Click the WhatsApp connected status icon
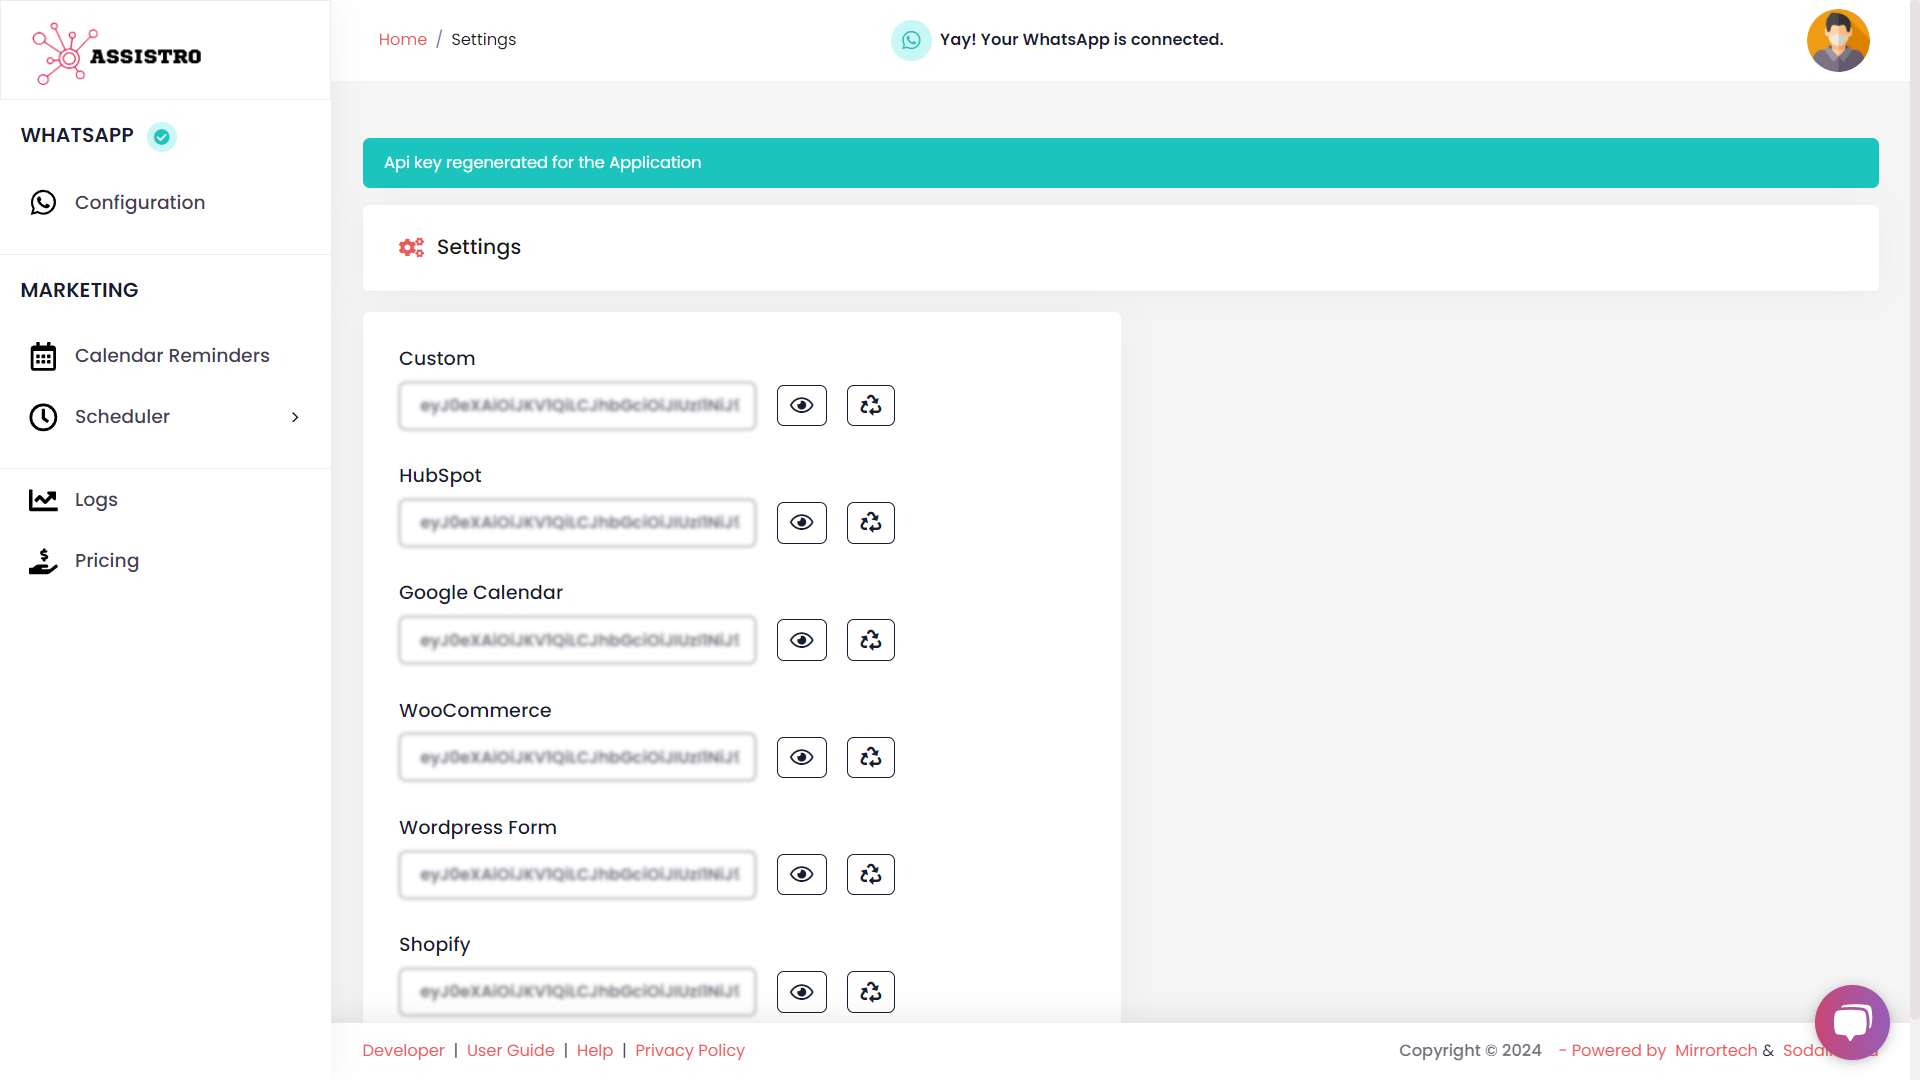 (x=910, y=40)
